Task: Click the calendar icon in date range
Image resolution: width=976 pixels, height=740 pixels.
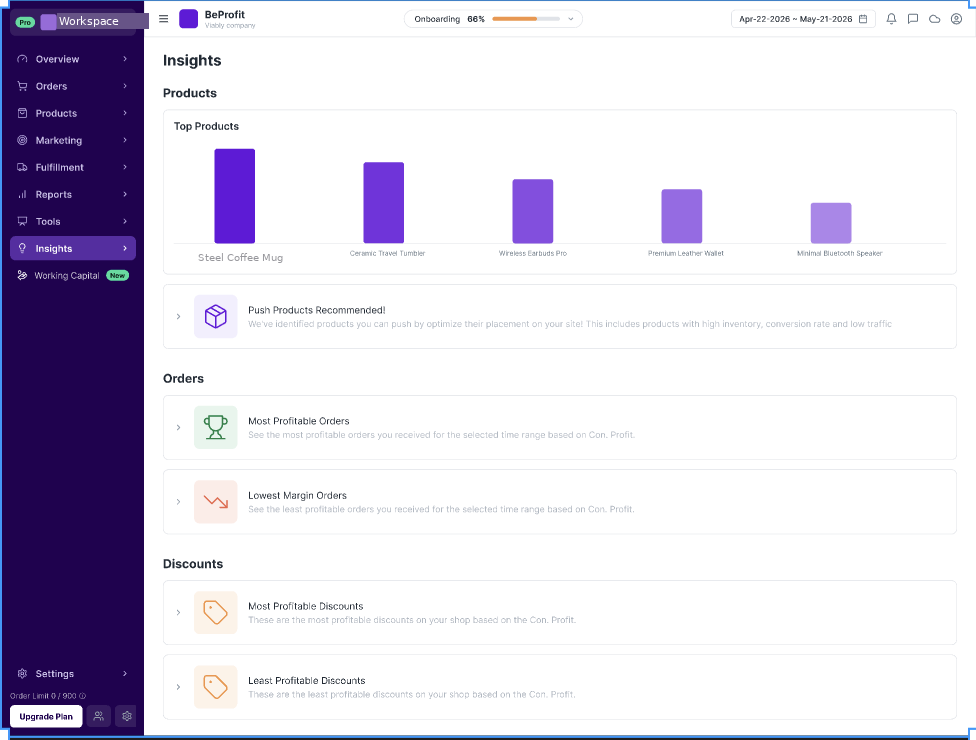Action: coord(863,19)
